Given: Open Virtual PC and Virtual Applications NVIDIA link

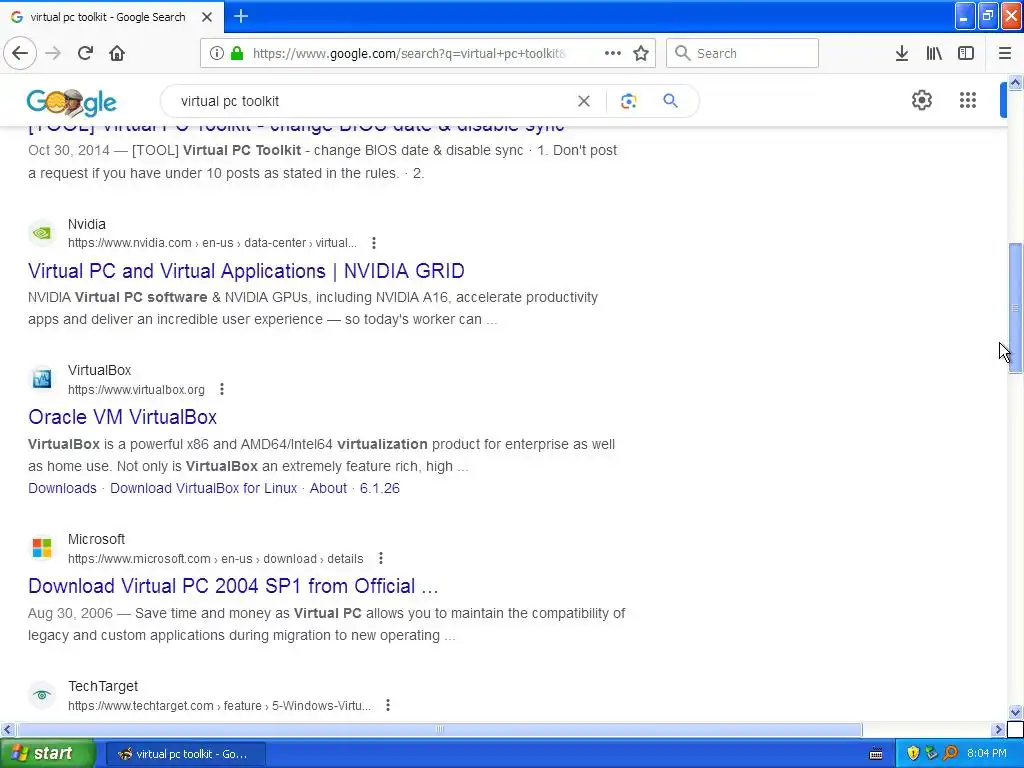Looking at the screenshot, I should click(246, 271).
